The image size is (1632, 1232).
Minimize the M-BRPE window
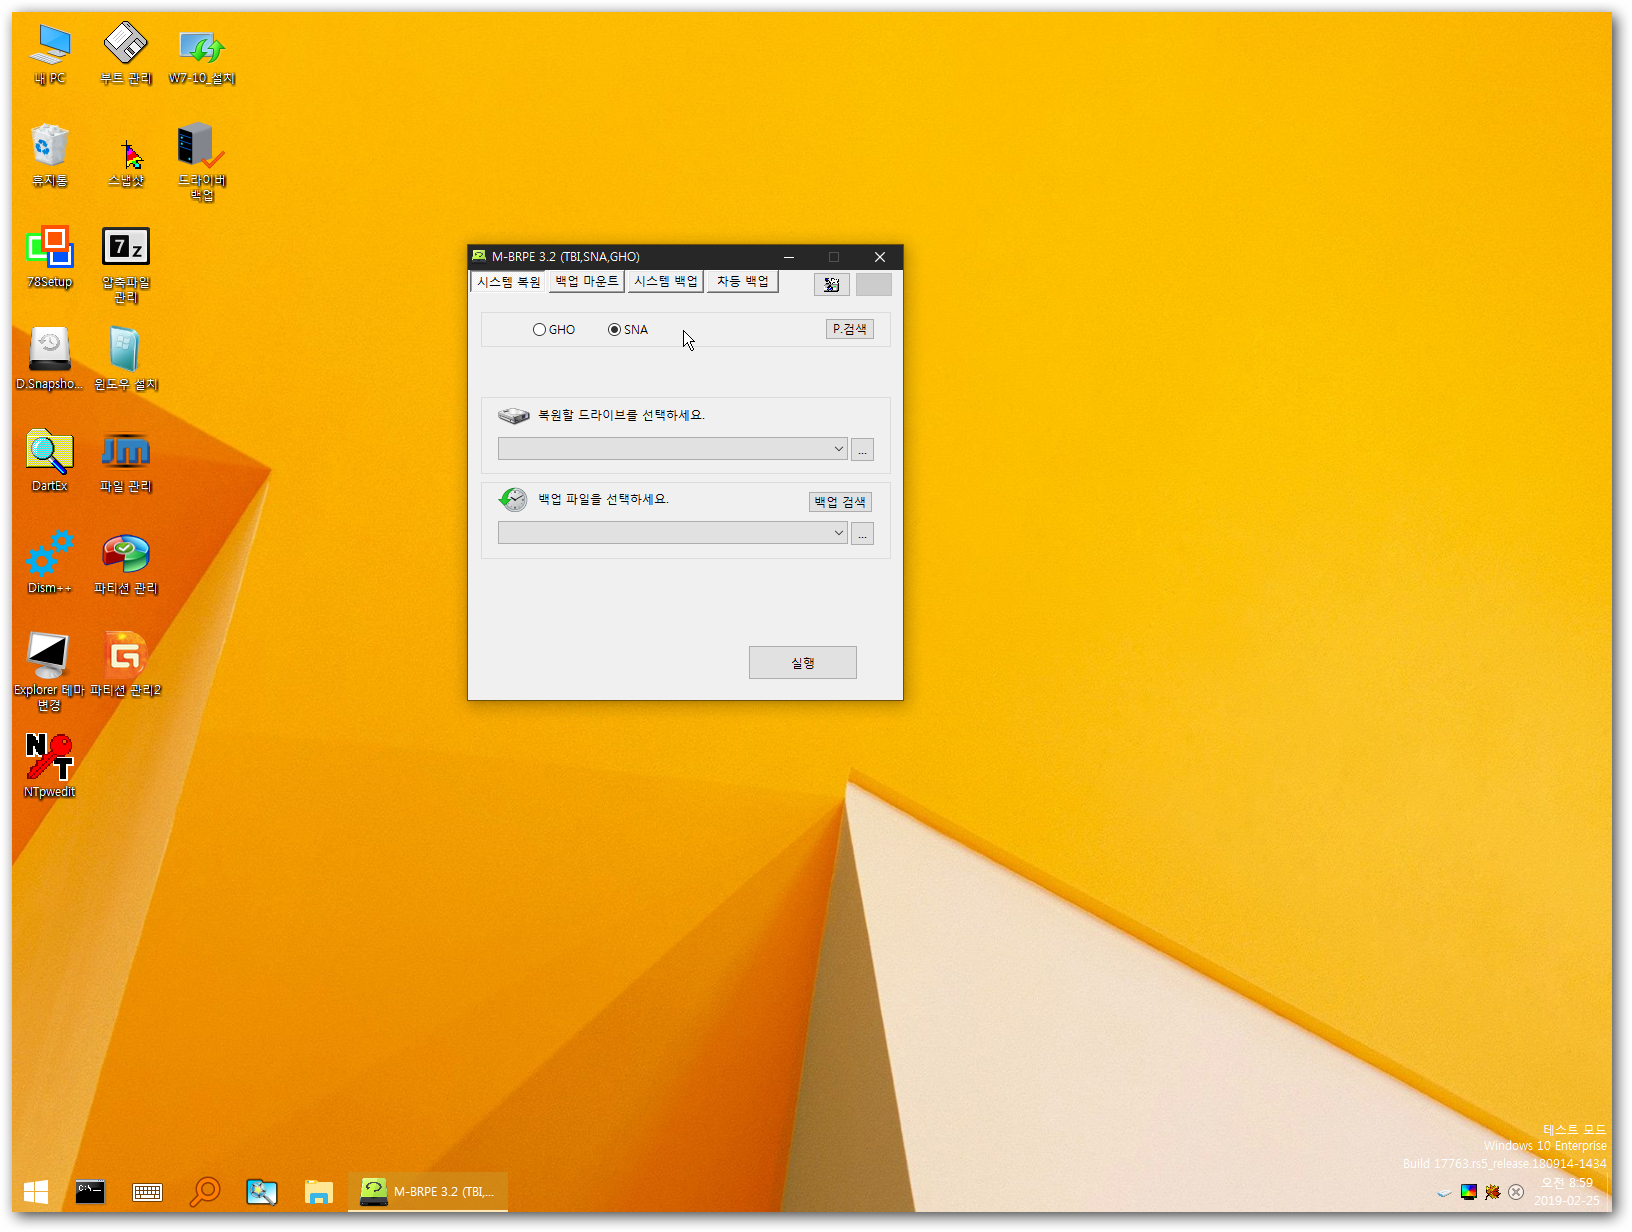789,257
